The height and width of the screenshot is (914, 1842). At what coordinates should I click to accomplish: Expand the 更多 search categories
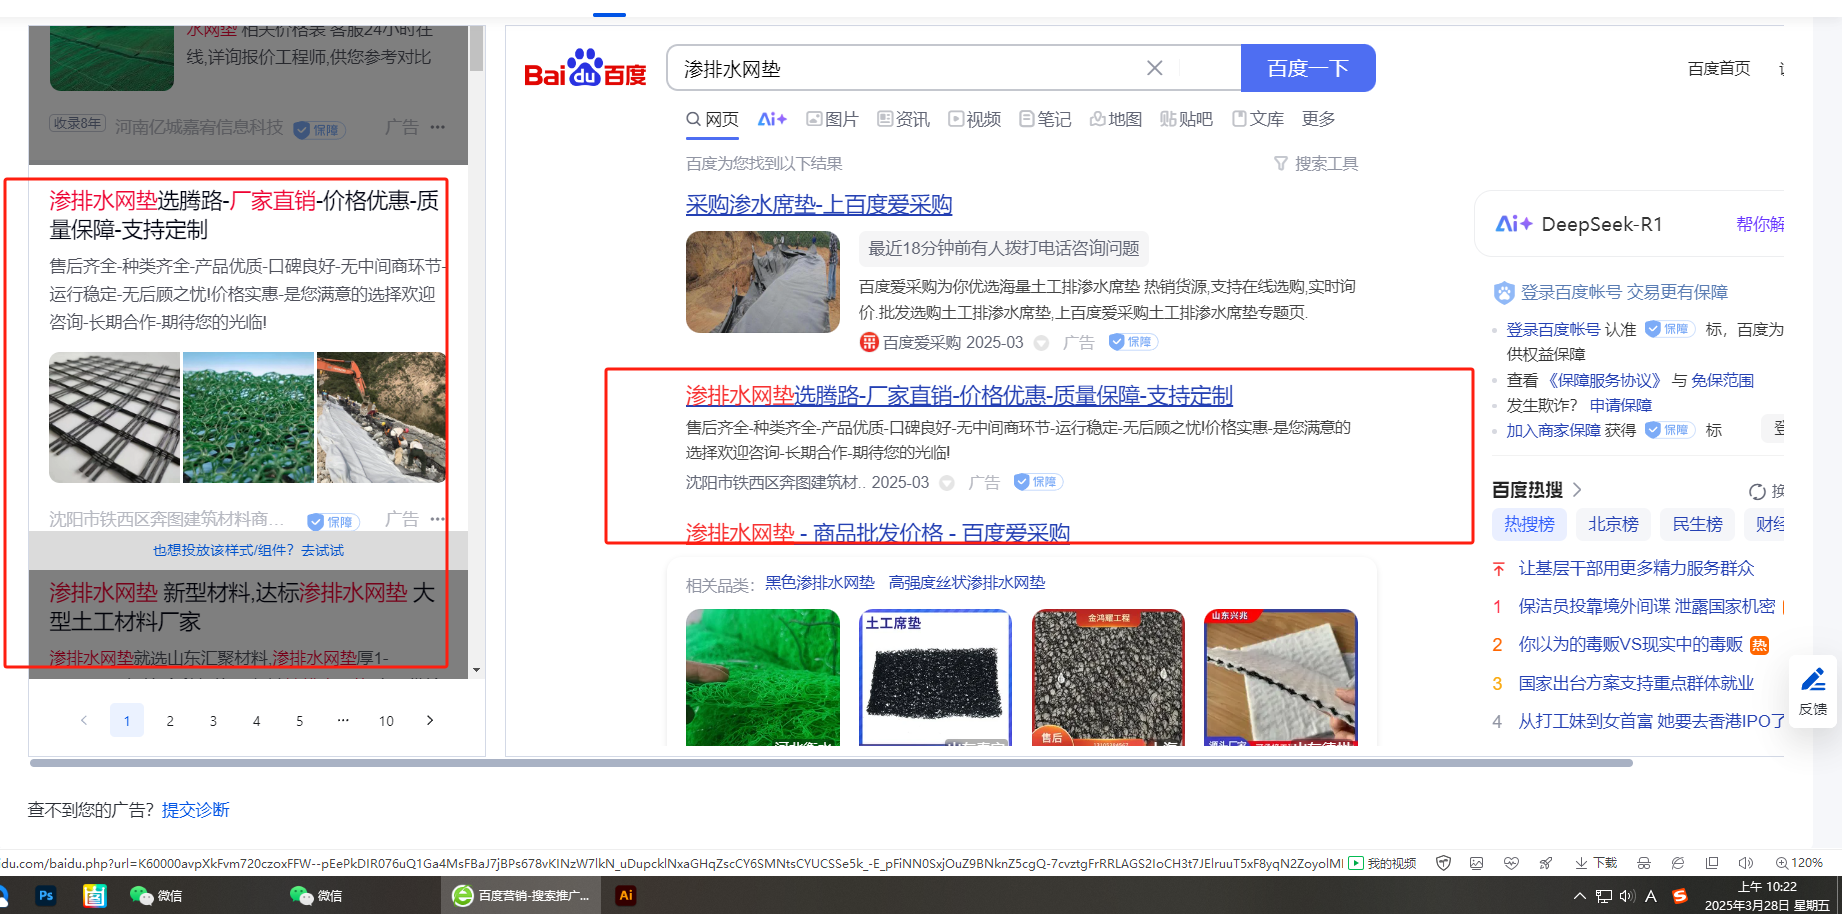coord(1318,119)
